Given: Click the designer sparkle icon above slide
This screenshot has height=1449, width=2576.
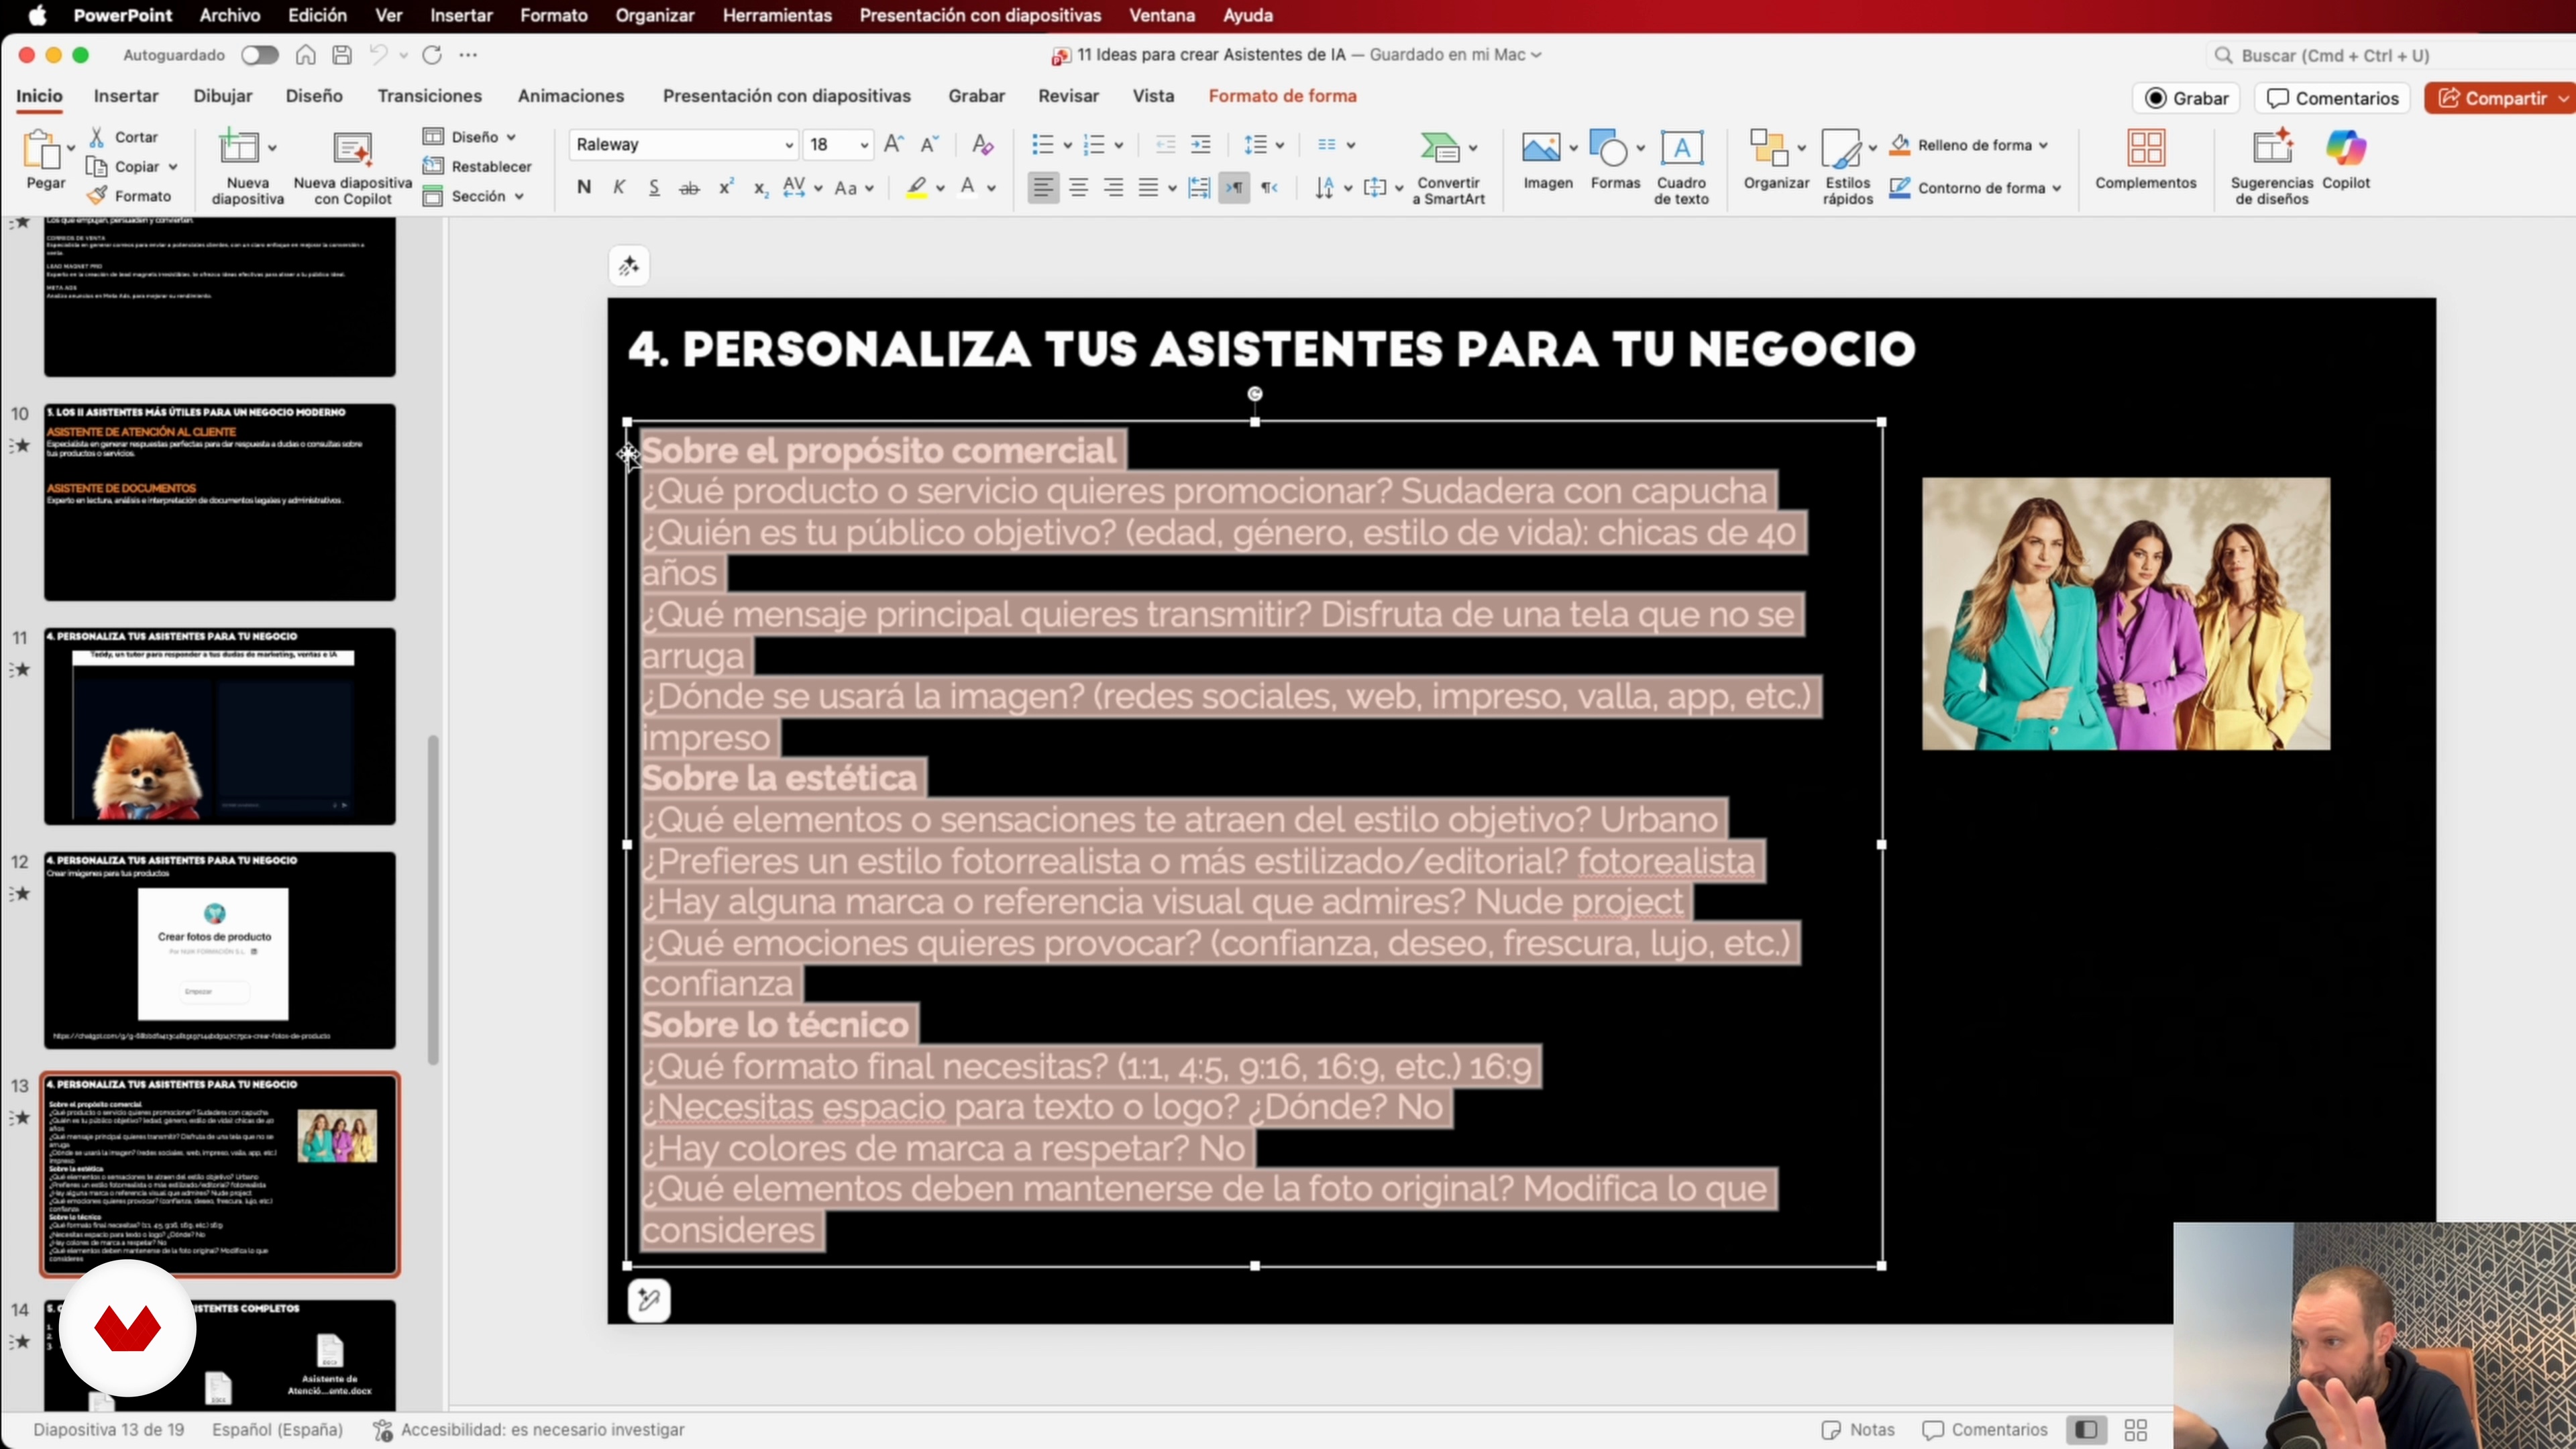Looking at the screenshot, I should pyautogui.click(x=629, y=266).
